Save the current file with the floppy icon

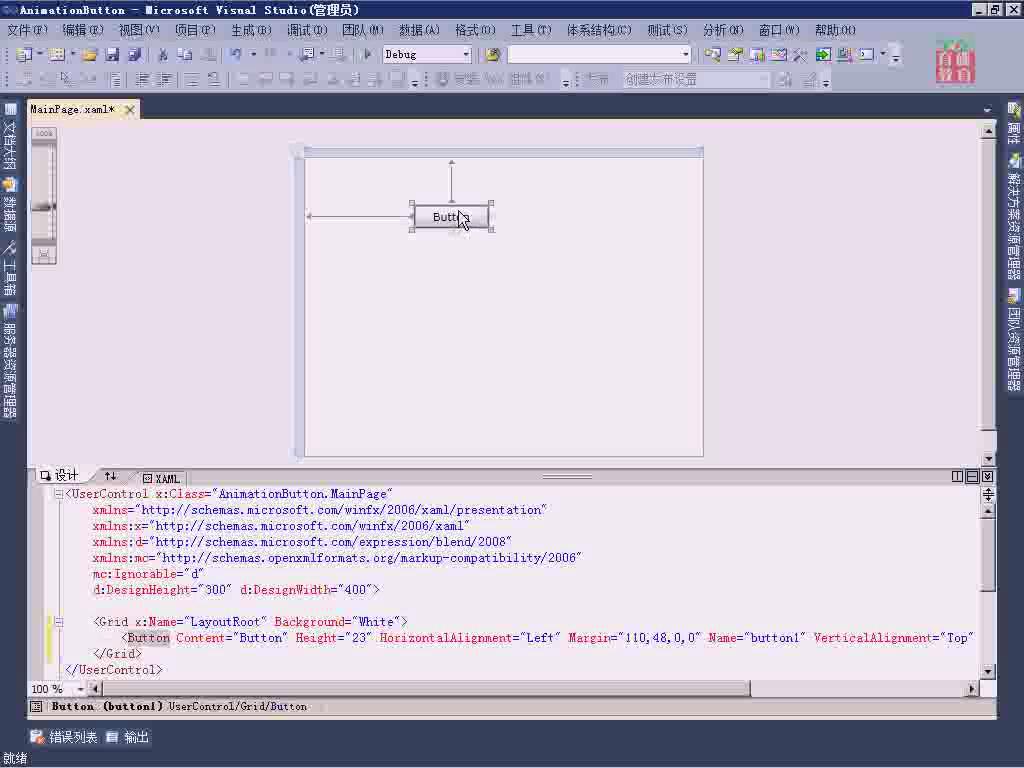pos(112,55)
